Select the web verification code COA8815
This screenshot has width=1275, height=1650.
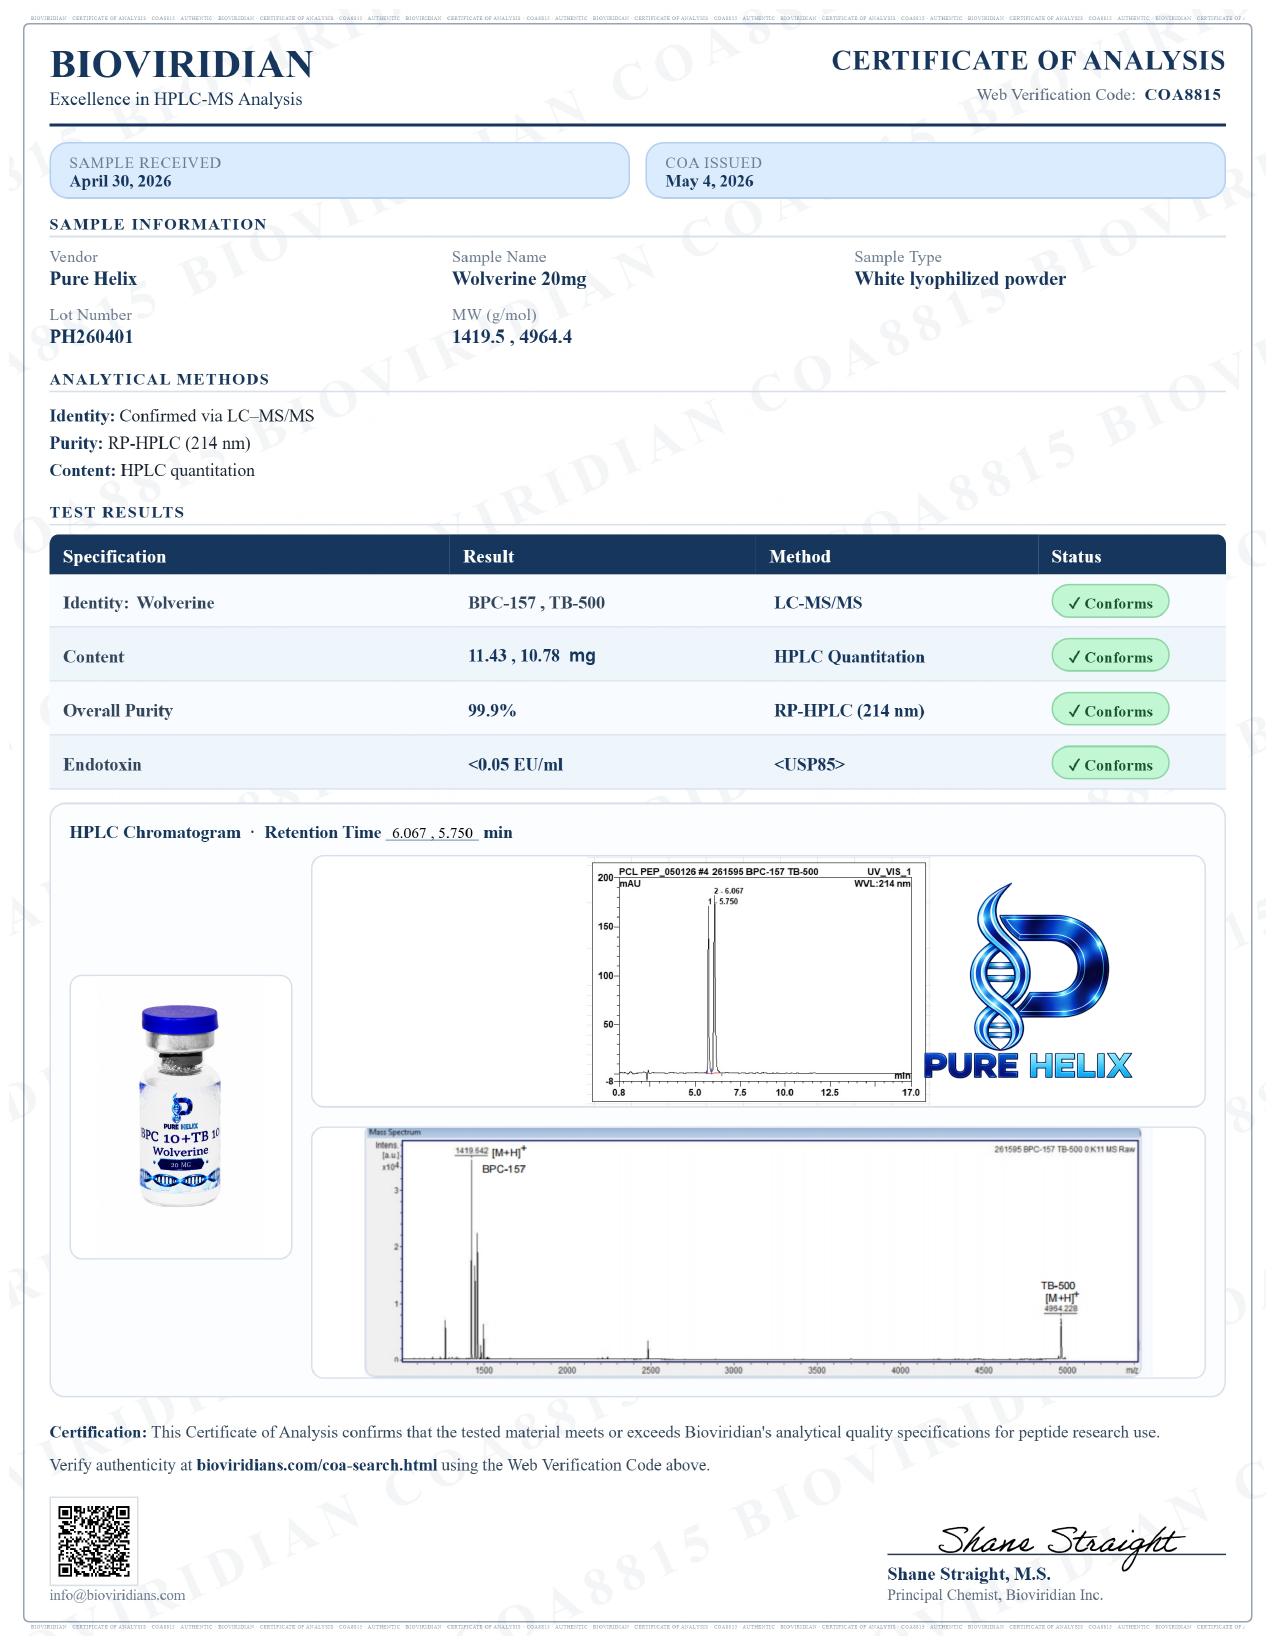point(1182,95)
